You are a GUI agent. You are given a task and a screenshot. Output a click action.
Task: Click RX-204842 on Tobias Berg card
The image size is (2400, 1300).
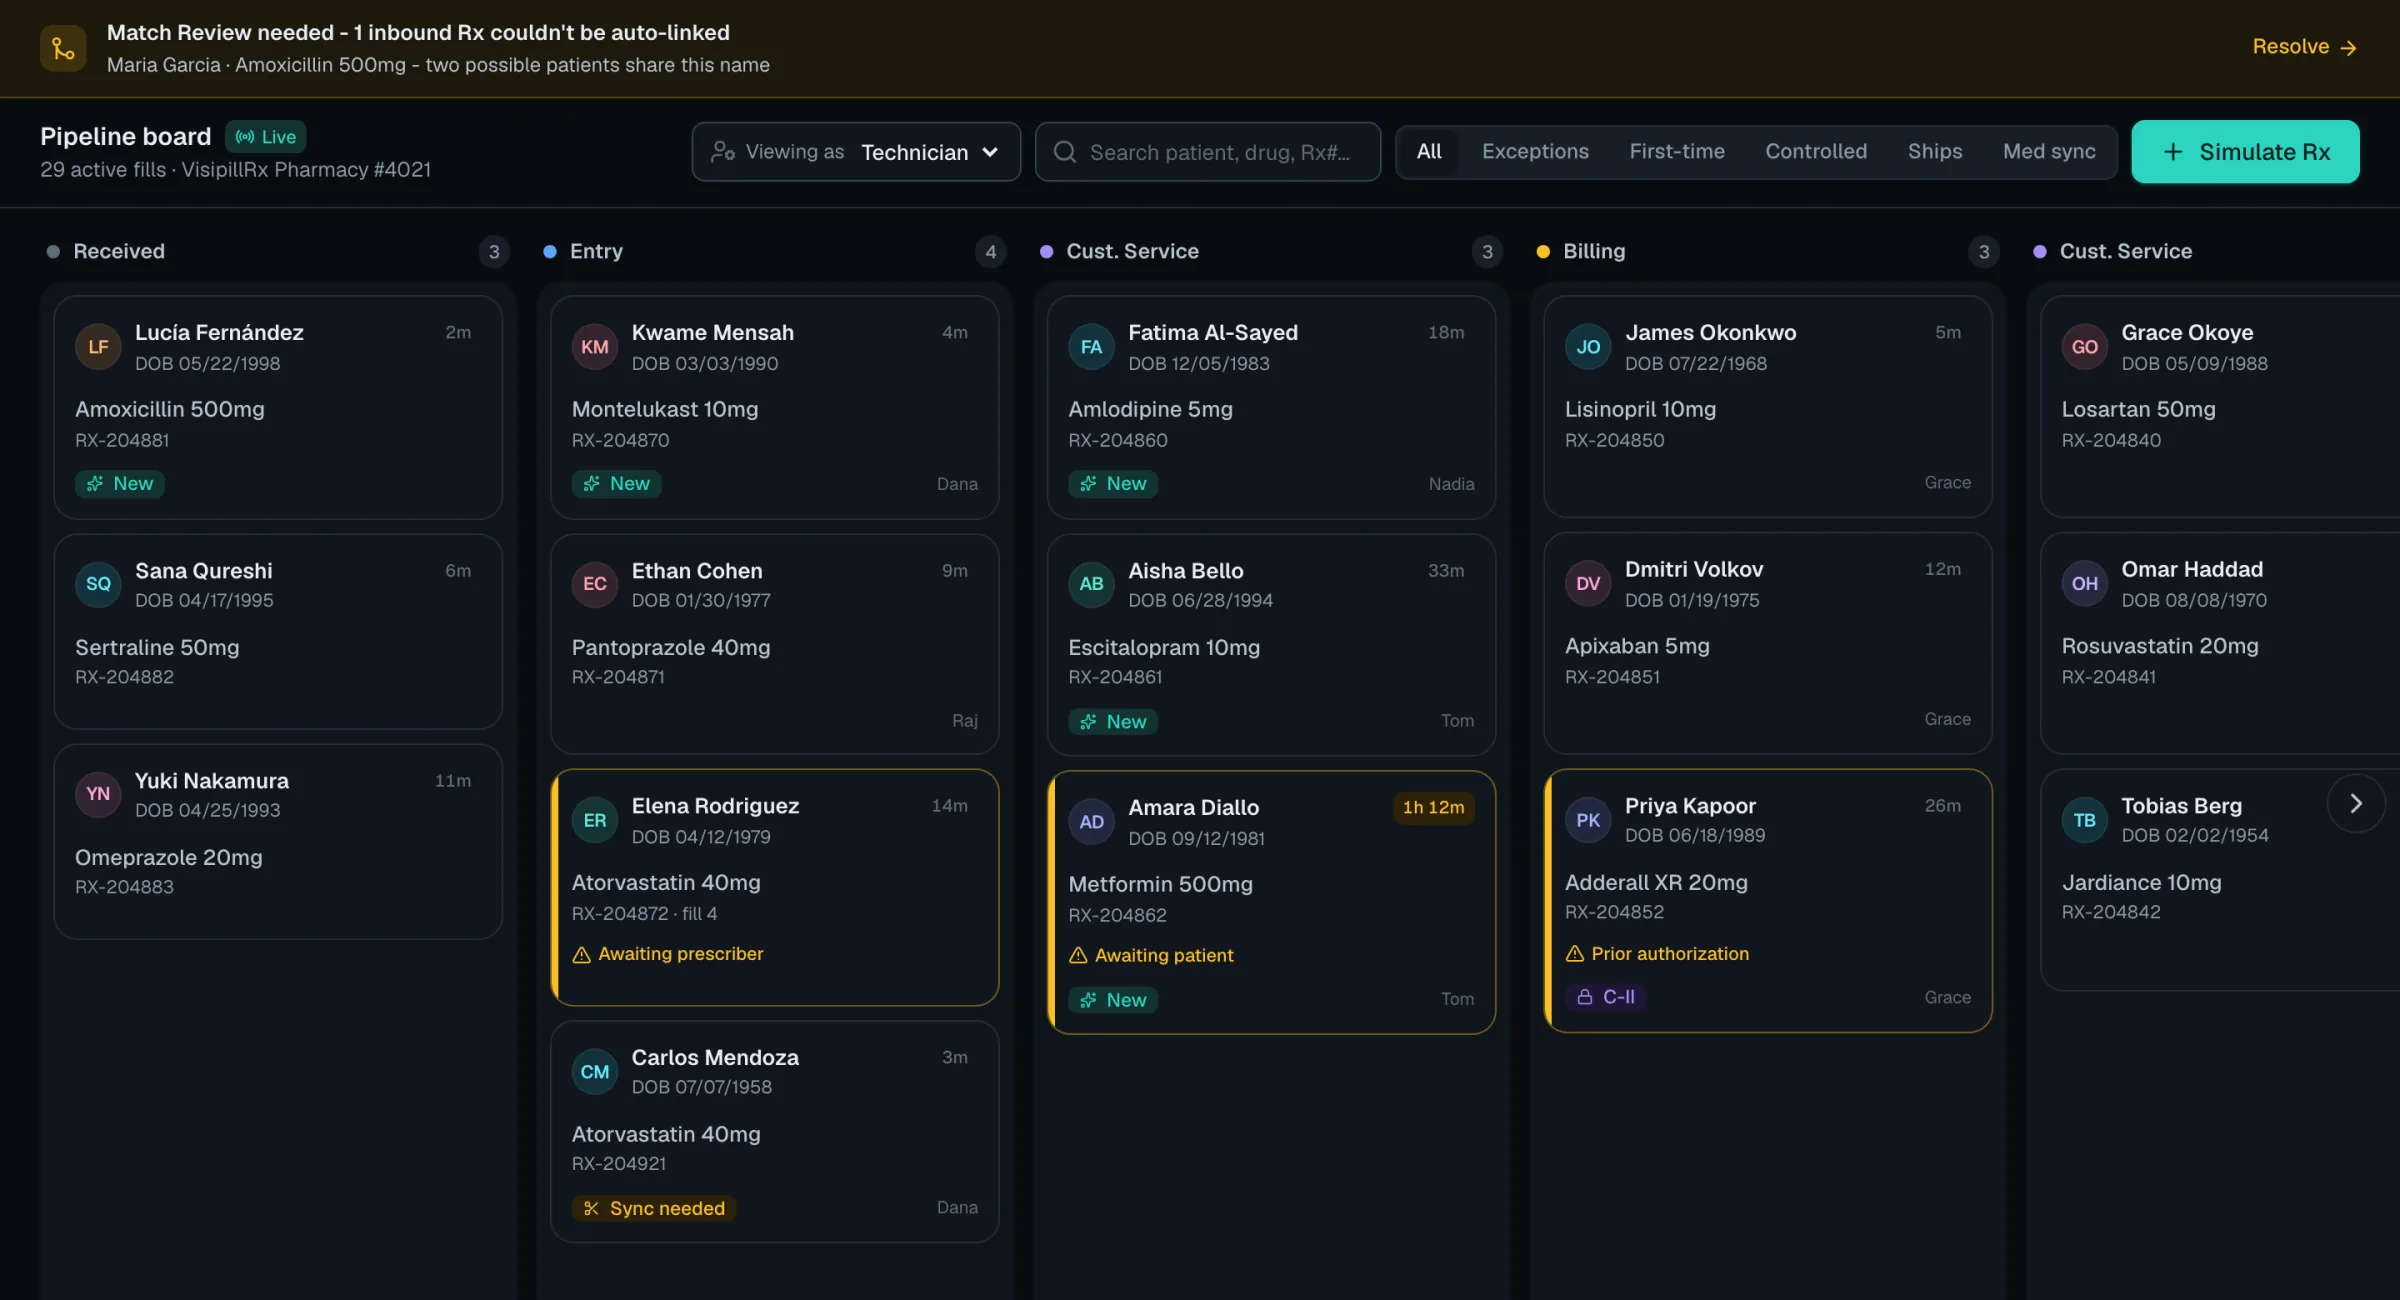click(2111, 912)
